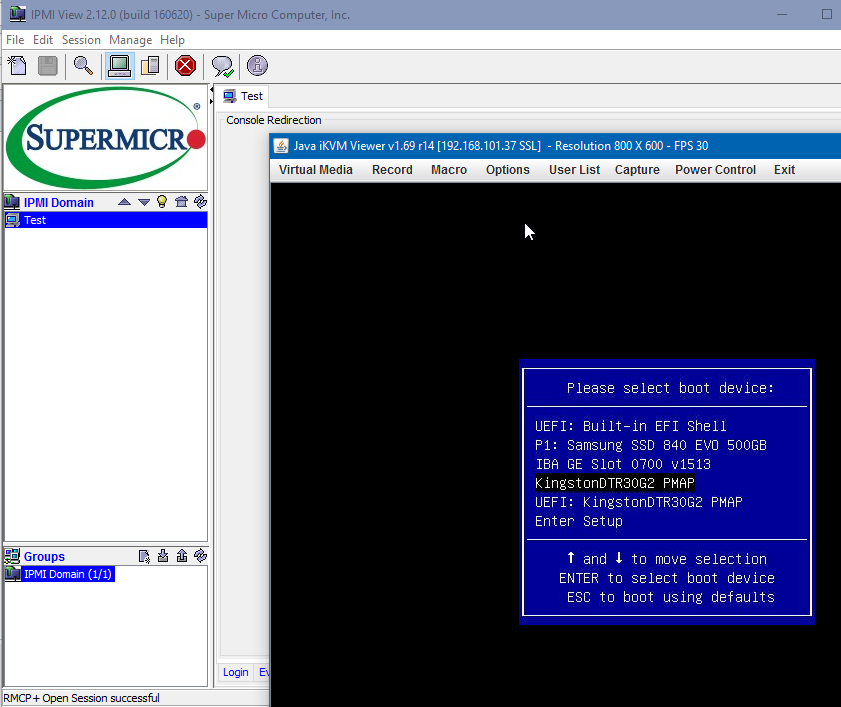Open the Edit menu
The height and width of the screenshot is (707, 841).
coord(43,40)
